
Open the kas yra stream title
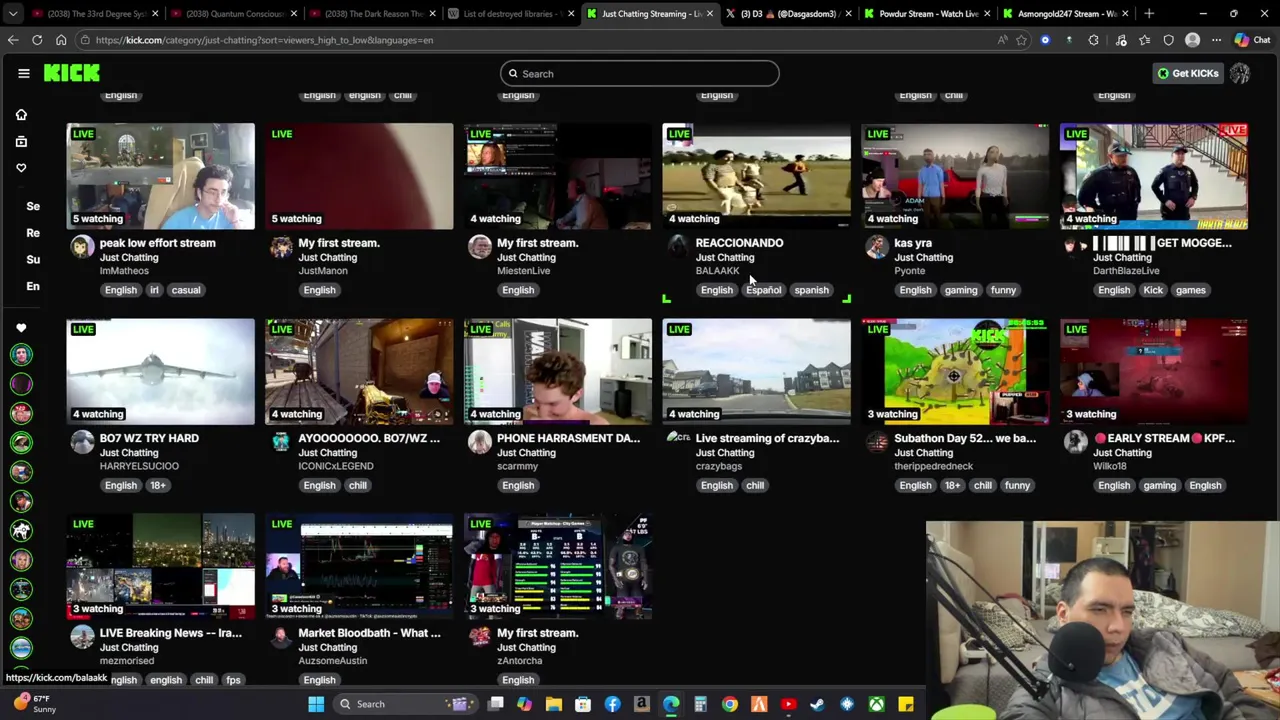tap(913, 243)
